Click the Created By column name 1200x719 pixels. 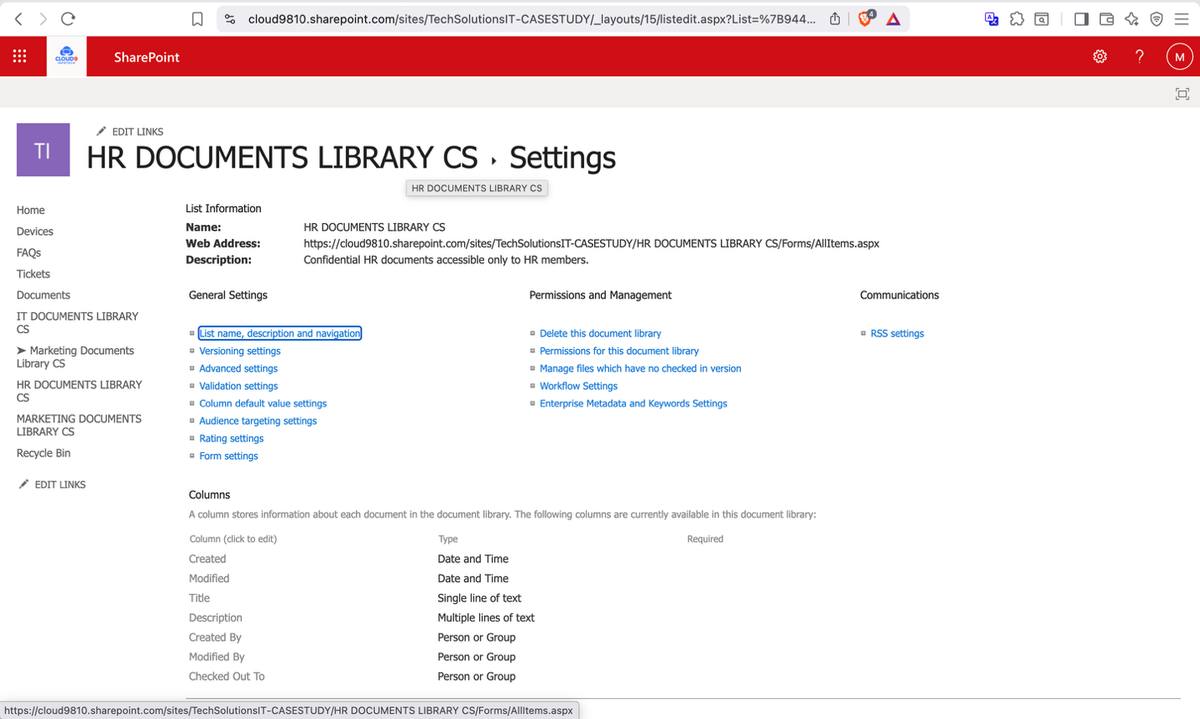215,637
